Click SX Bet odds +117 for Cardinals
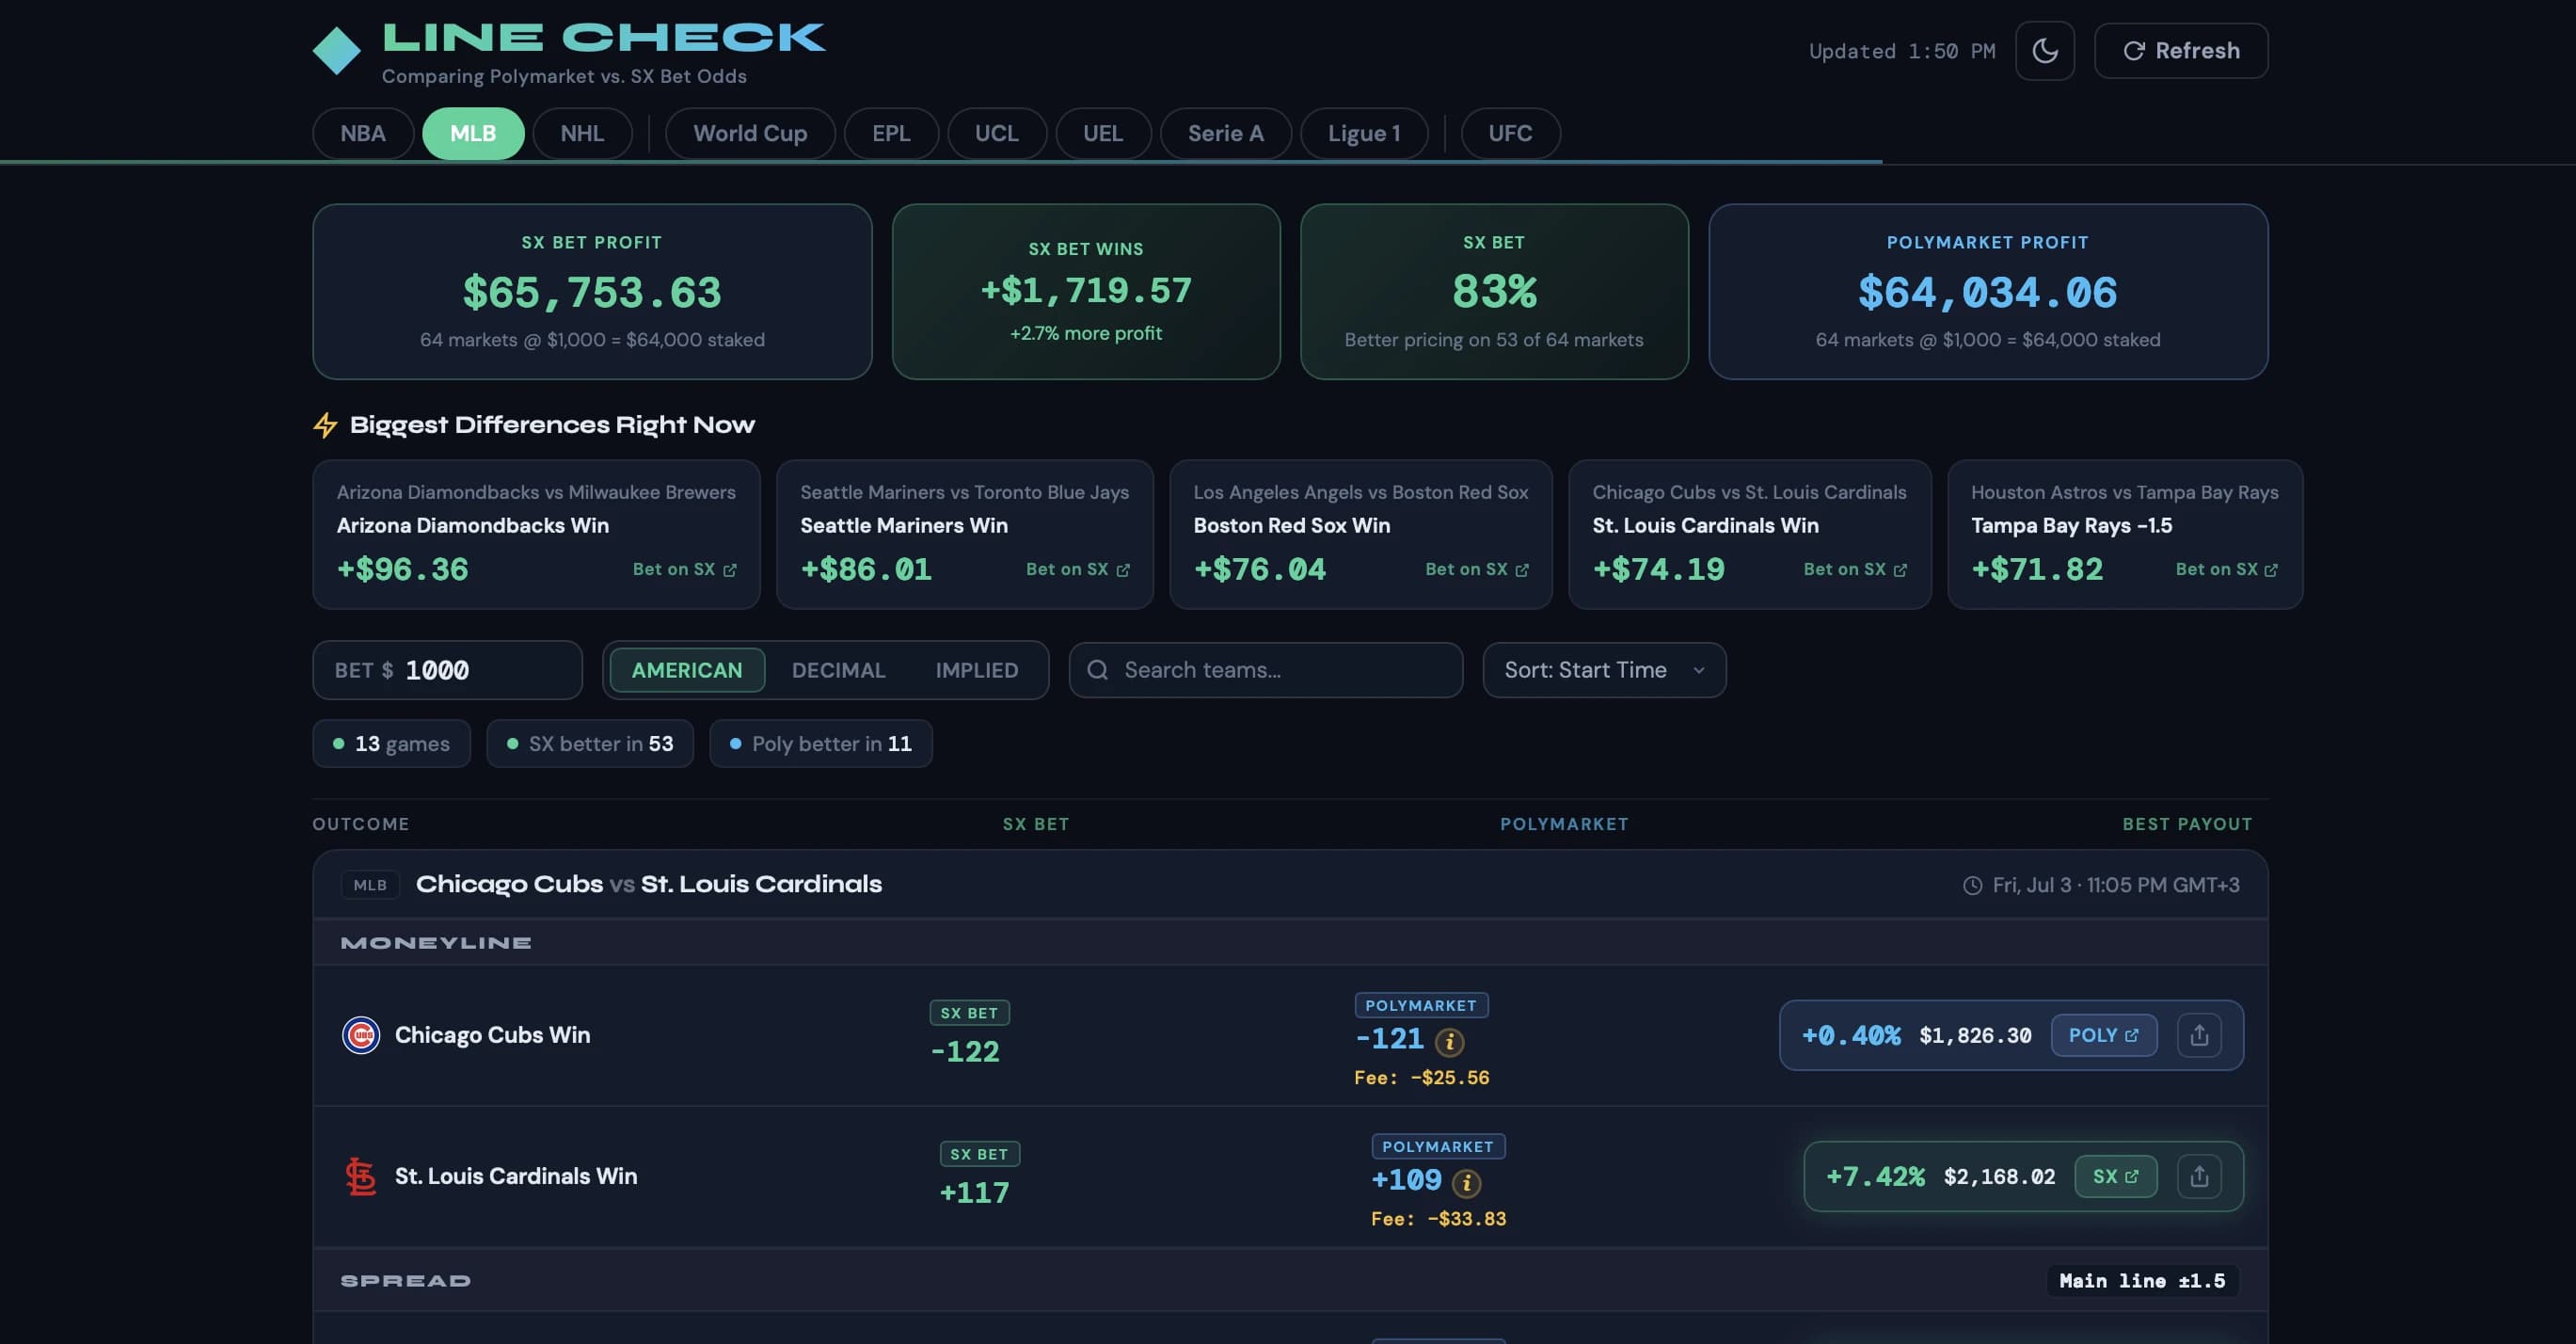This screenshot has width=2576, height=1344. click(974, 1192)
